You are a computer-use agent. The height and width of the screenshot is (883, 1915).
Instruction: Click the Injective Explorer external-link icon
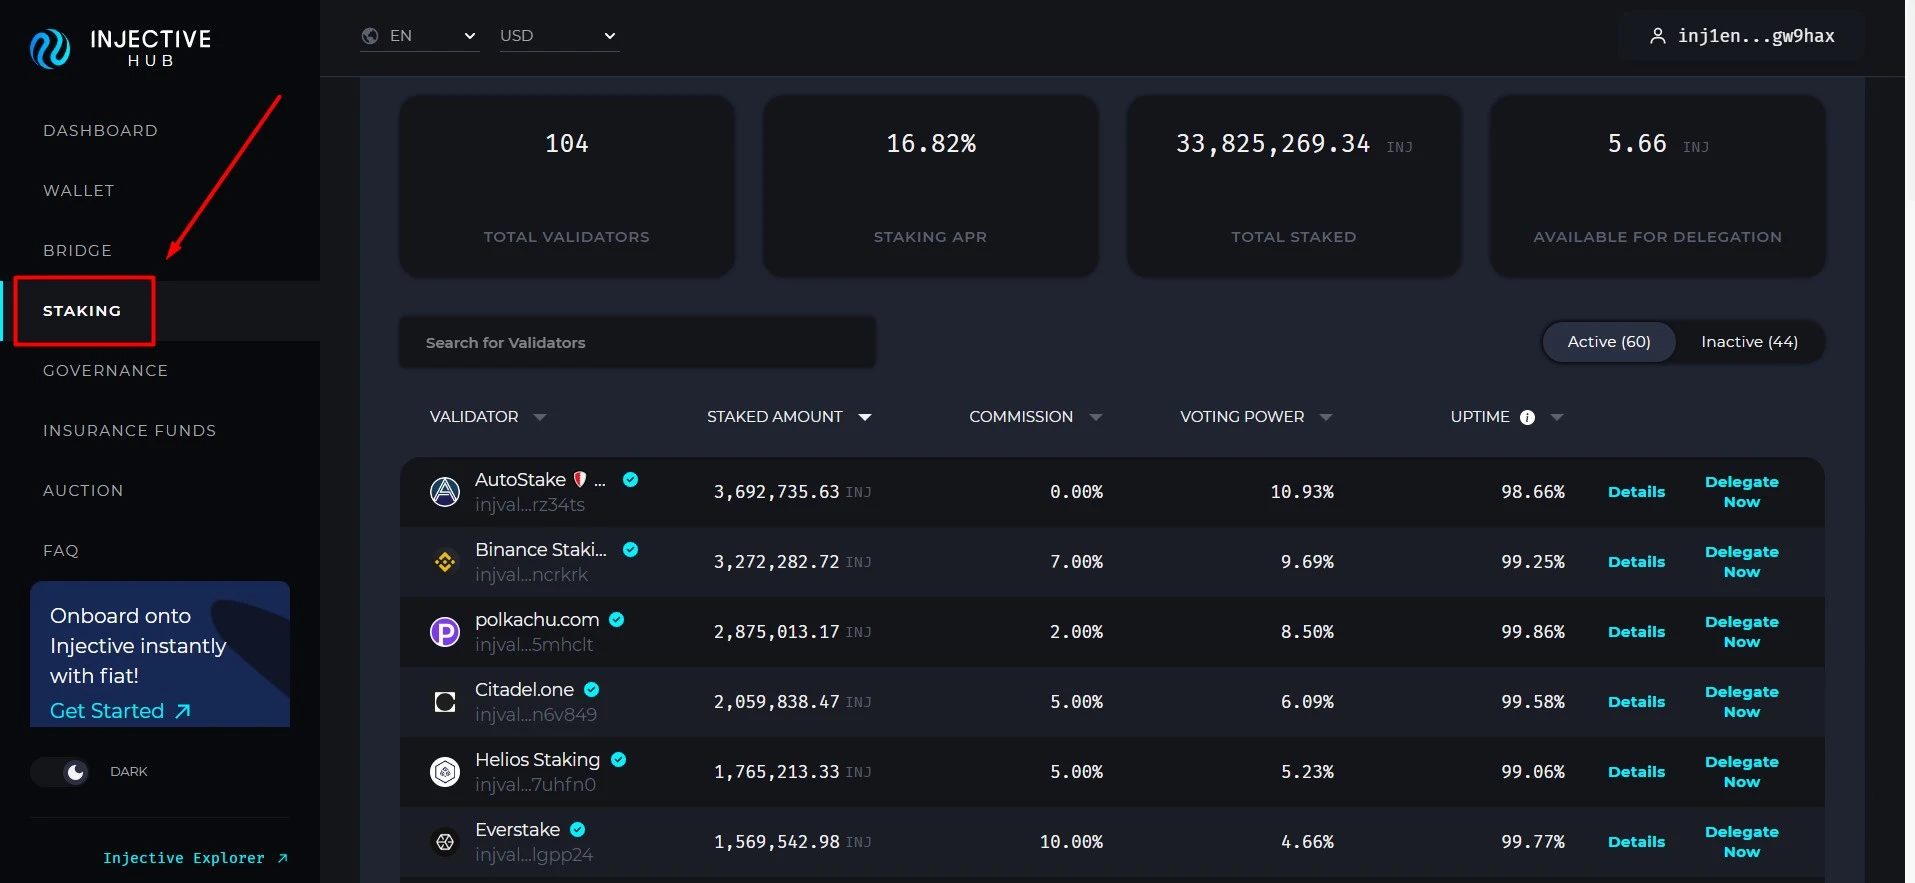[283, 858]
